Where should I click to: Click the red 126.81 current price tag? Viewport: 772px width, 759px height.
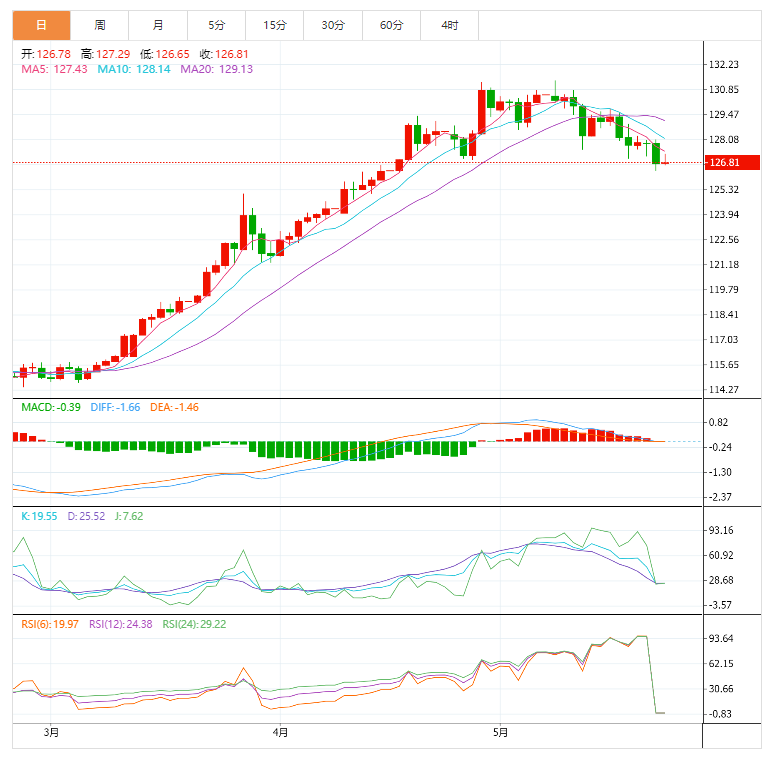pyautogui.click(x=732, y=162)
